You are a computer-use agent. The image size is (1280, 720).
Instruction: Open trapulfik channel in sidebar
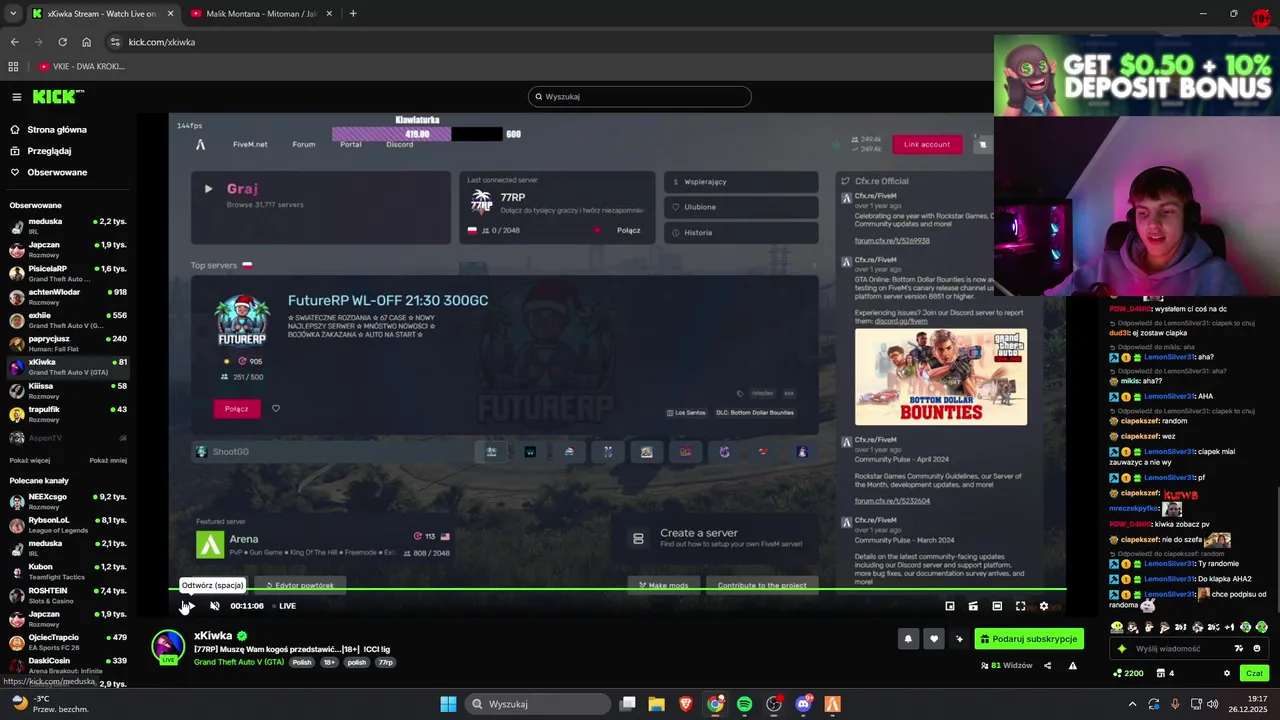68,414
